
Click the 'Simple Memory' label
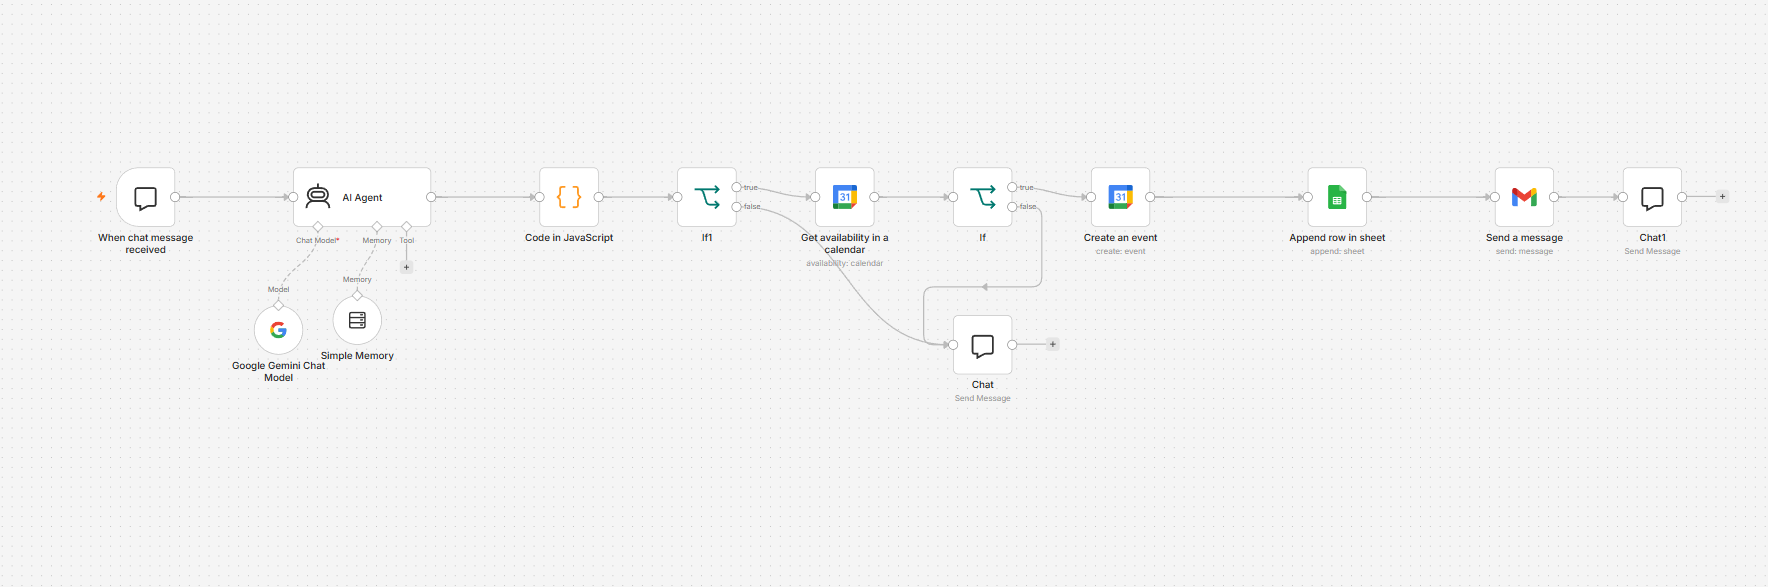pos(357,356)
